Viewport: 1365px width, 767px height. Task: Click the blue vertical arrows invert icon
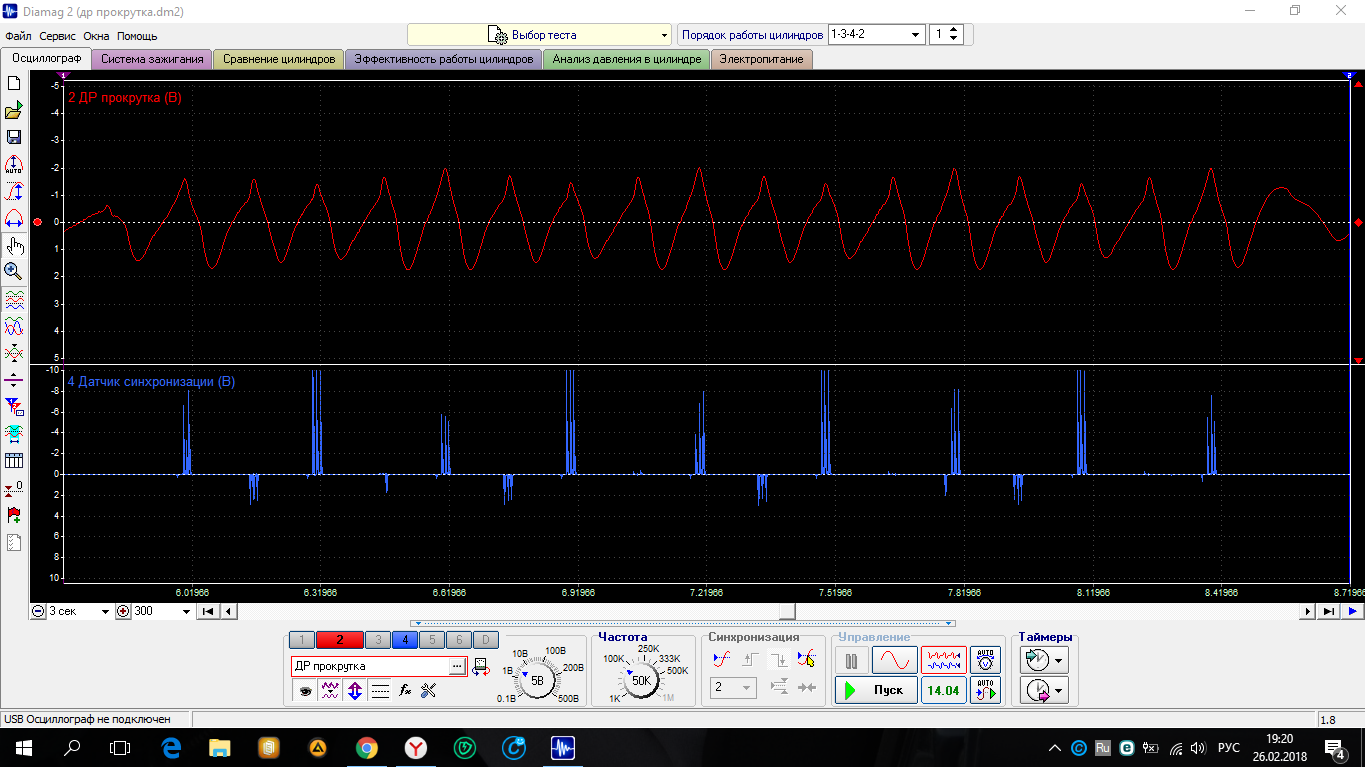[354, 690]
